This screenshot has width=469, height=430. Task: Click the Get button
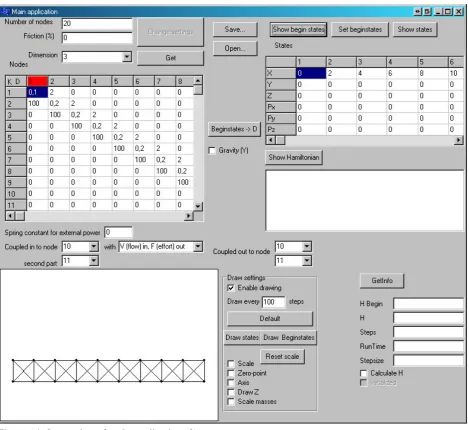(x=170, y=58)
